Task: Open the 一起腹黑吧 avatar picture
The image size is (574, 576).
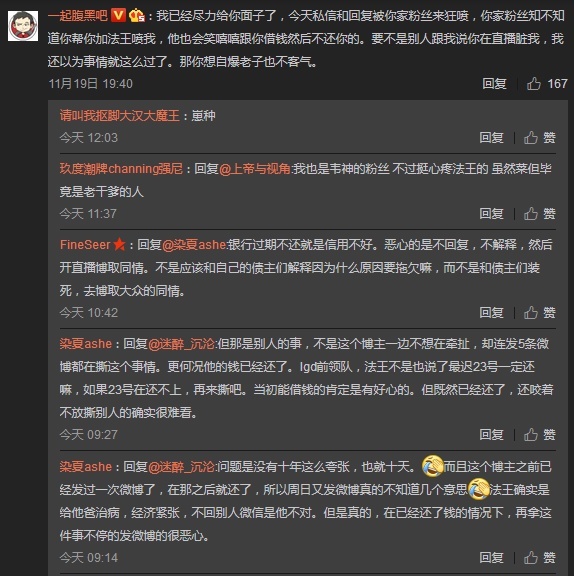Action: tap(23, 26)
